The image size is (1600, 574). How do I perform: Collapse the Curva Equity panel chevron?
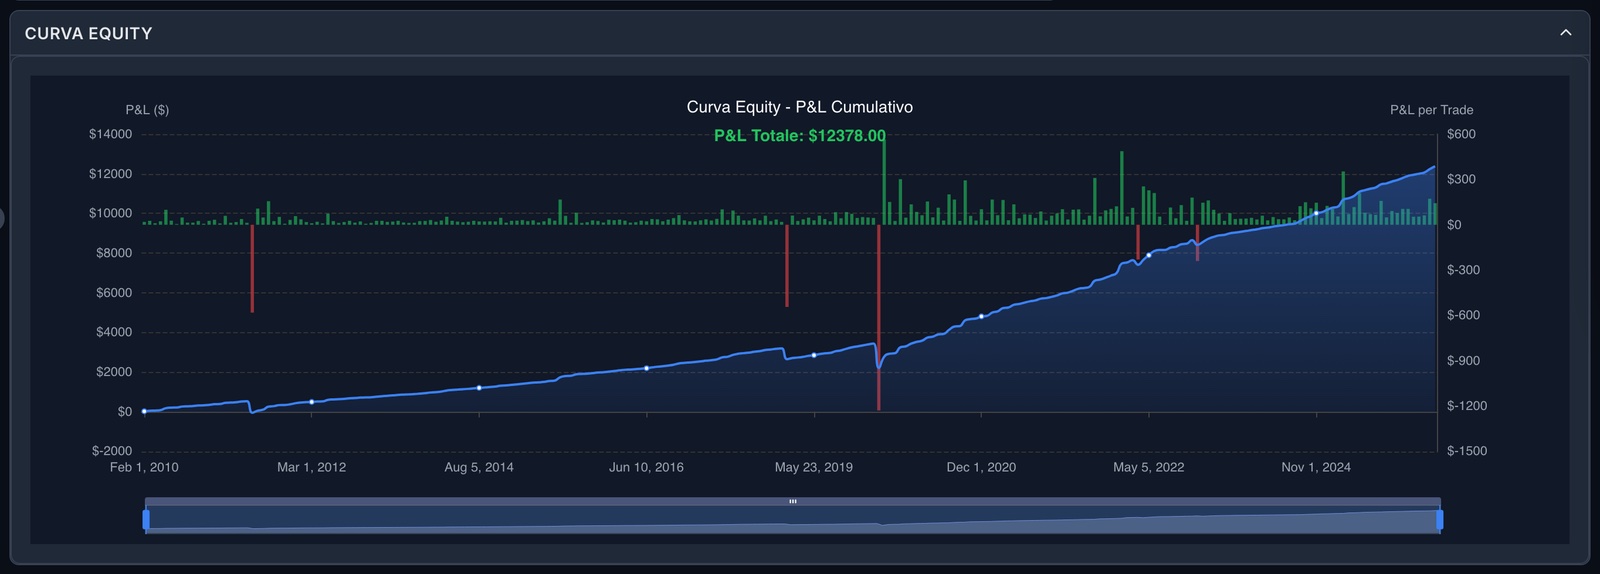tap(1566, 33)
